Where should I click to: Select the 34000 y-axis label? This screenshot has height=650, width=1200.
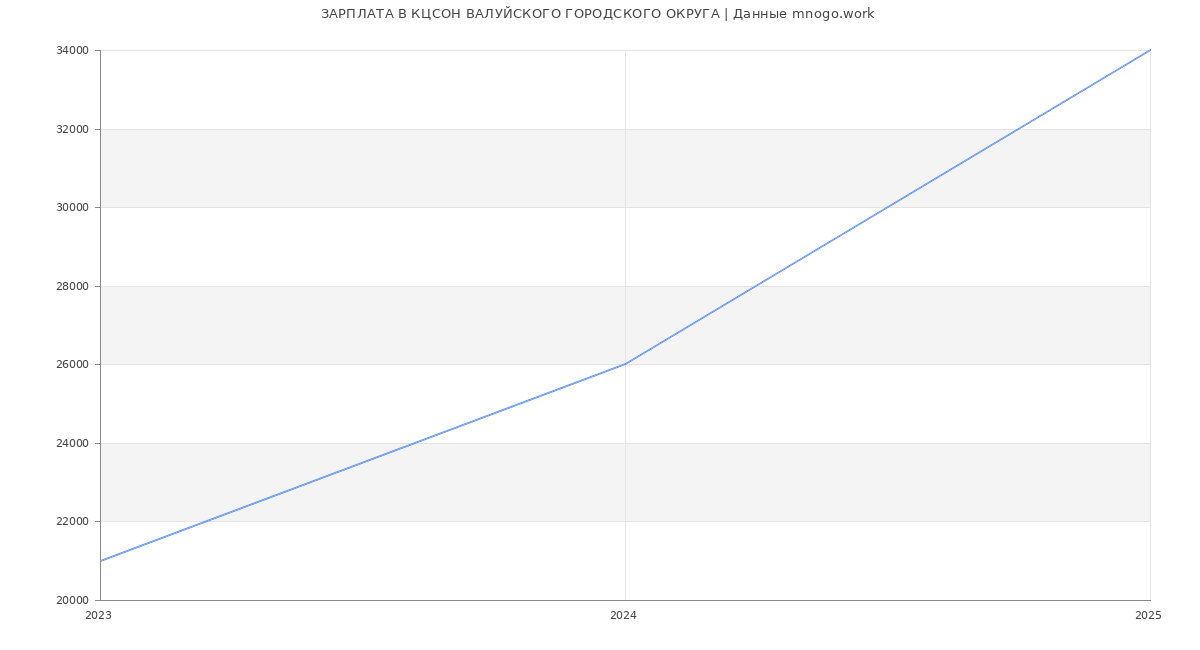(x=74, y=51)
